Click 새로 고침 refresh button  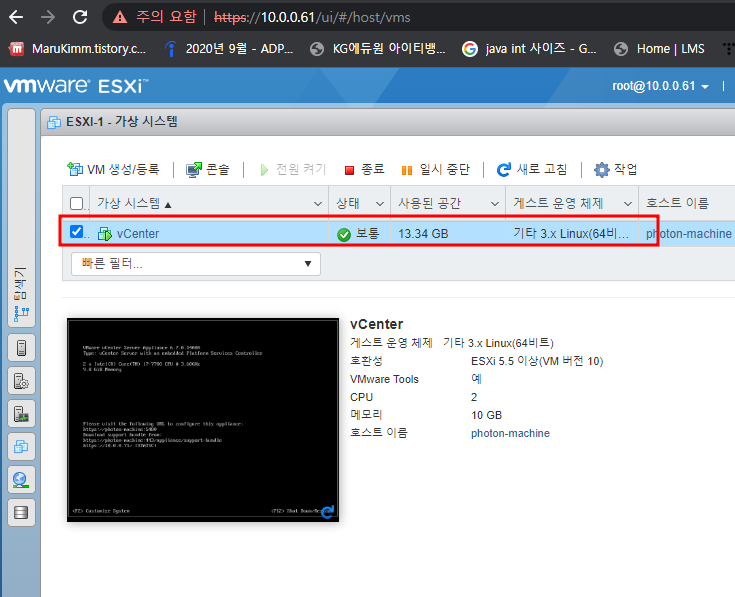[532, 169]
